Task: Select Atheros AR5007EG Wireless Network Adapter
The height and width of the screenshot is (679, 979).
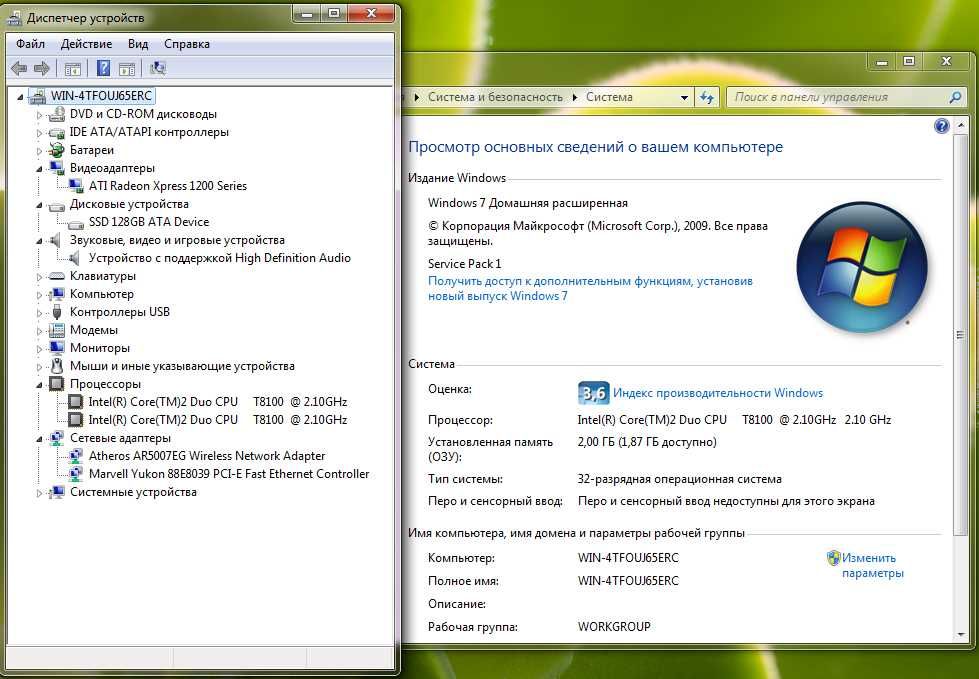Action: click(x=207, y=456)
